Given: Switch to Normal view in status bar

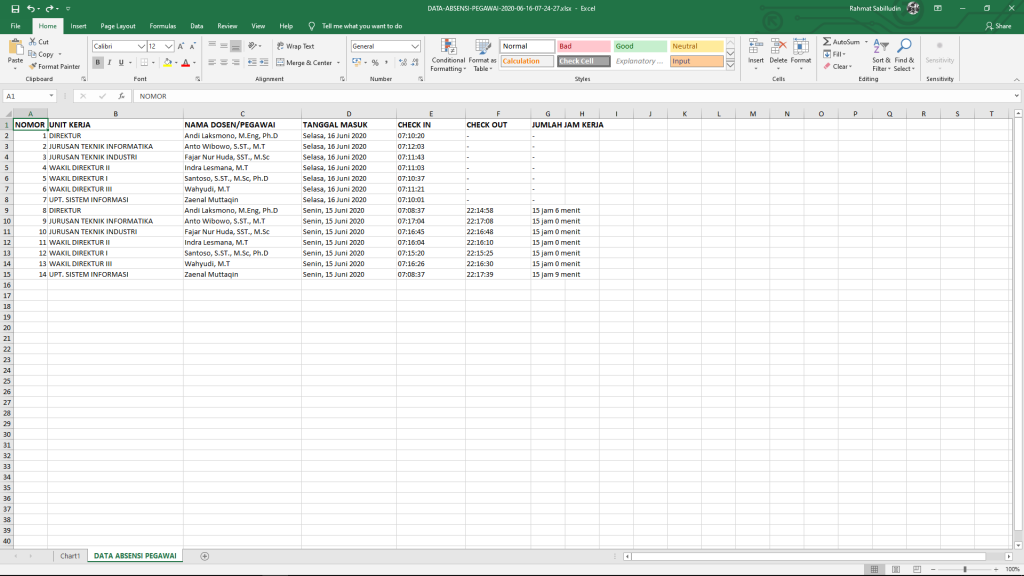Looking at the screenshot, I should tap(874, 569).
